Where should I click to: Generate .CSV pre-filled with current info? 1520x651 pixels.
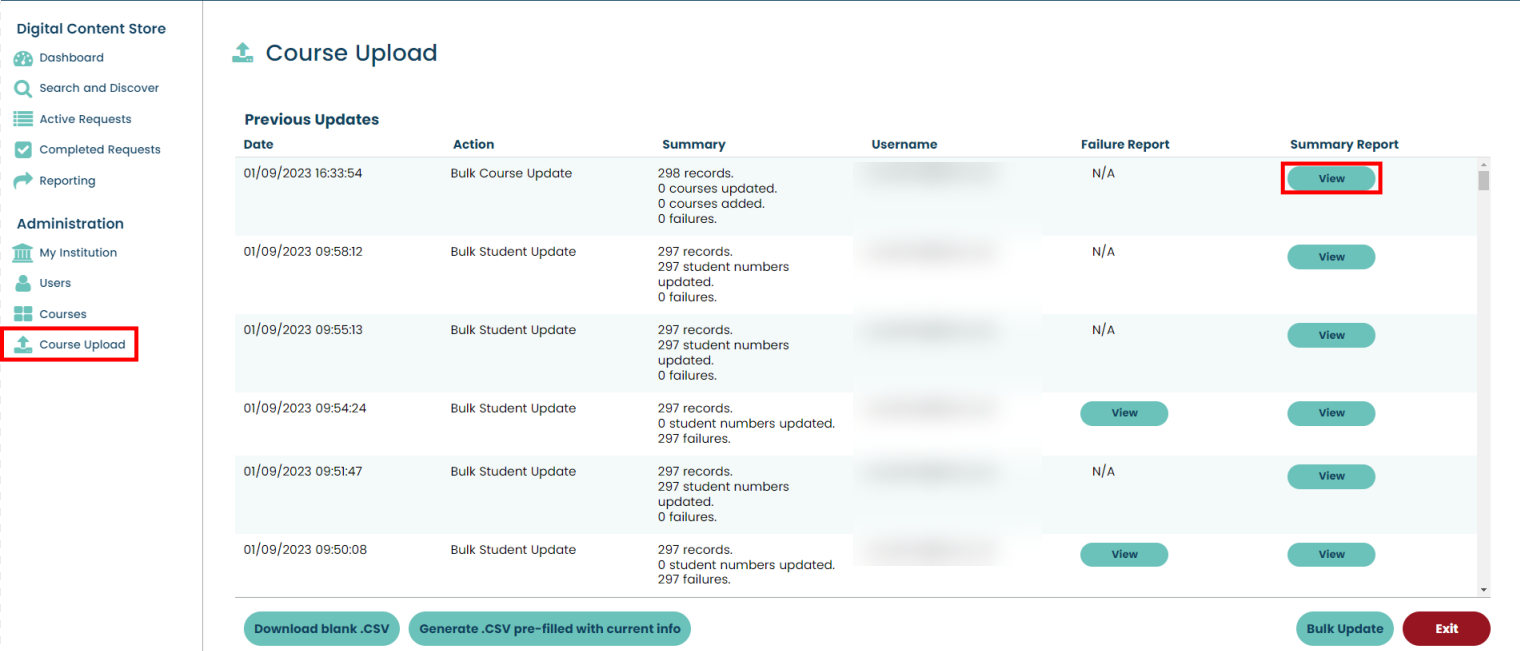click(549, 629)
